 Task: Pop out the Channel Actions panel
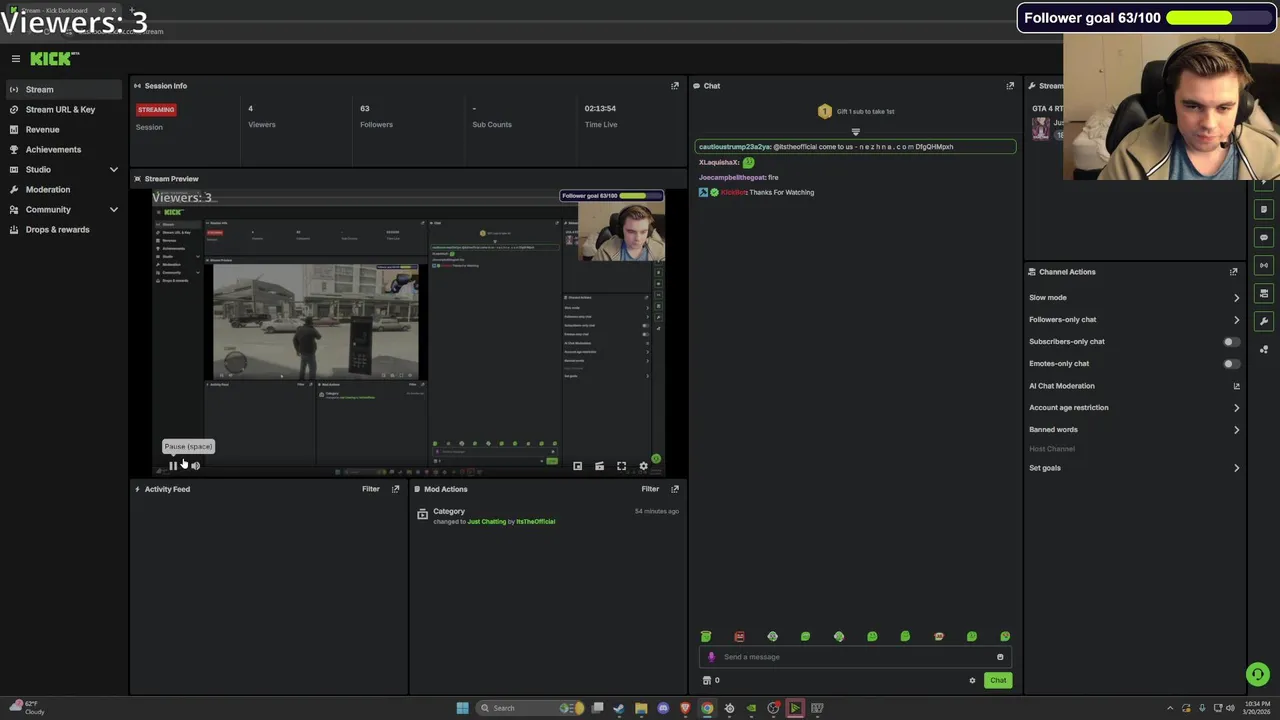tap(1233, 272)
